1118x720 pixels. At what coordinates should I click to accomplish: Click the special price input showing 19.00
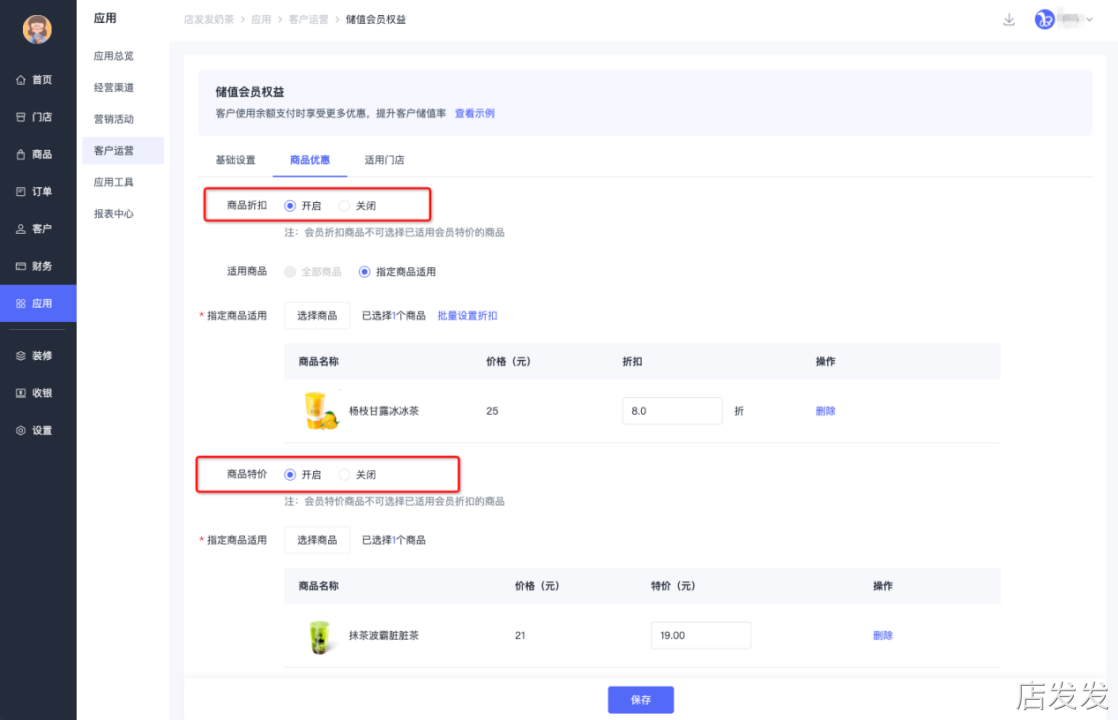click(x=701, y=636)
